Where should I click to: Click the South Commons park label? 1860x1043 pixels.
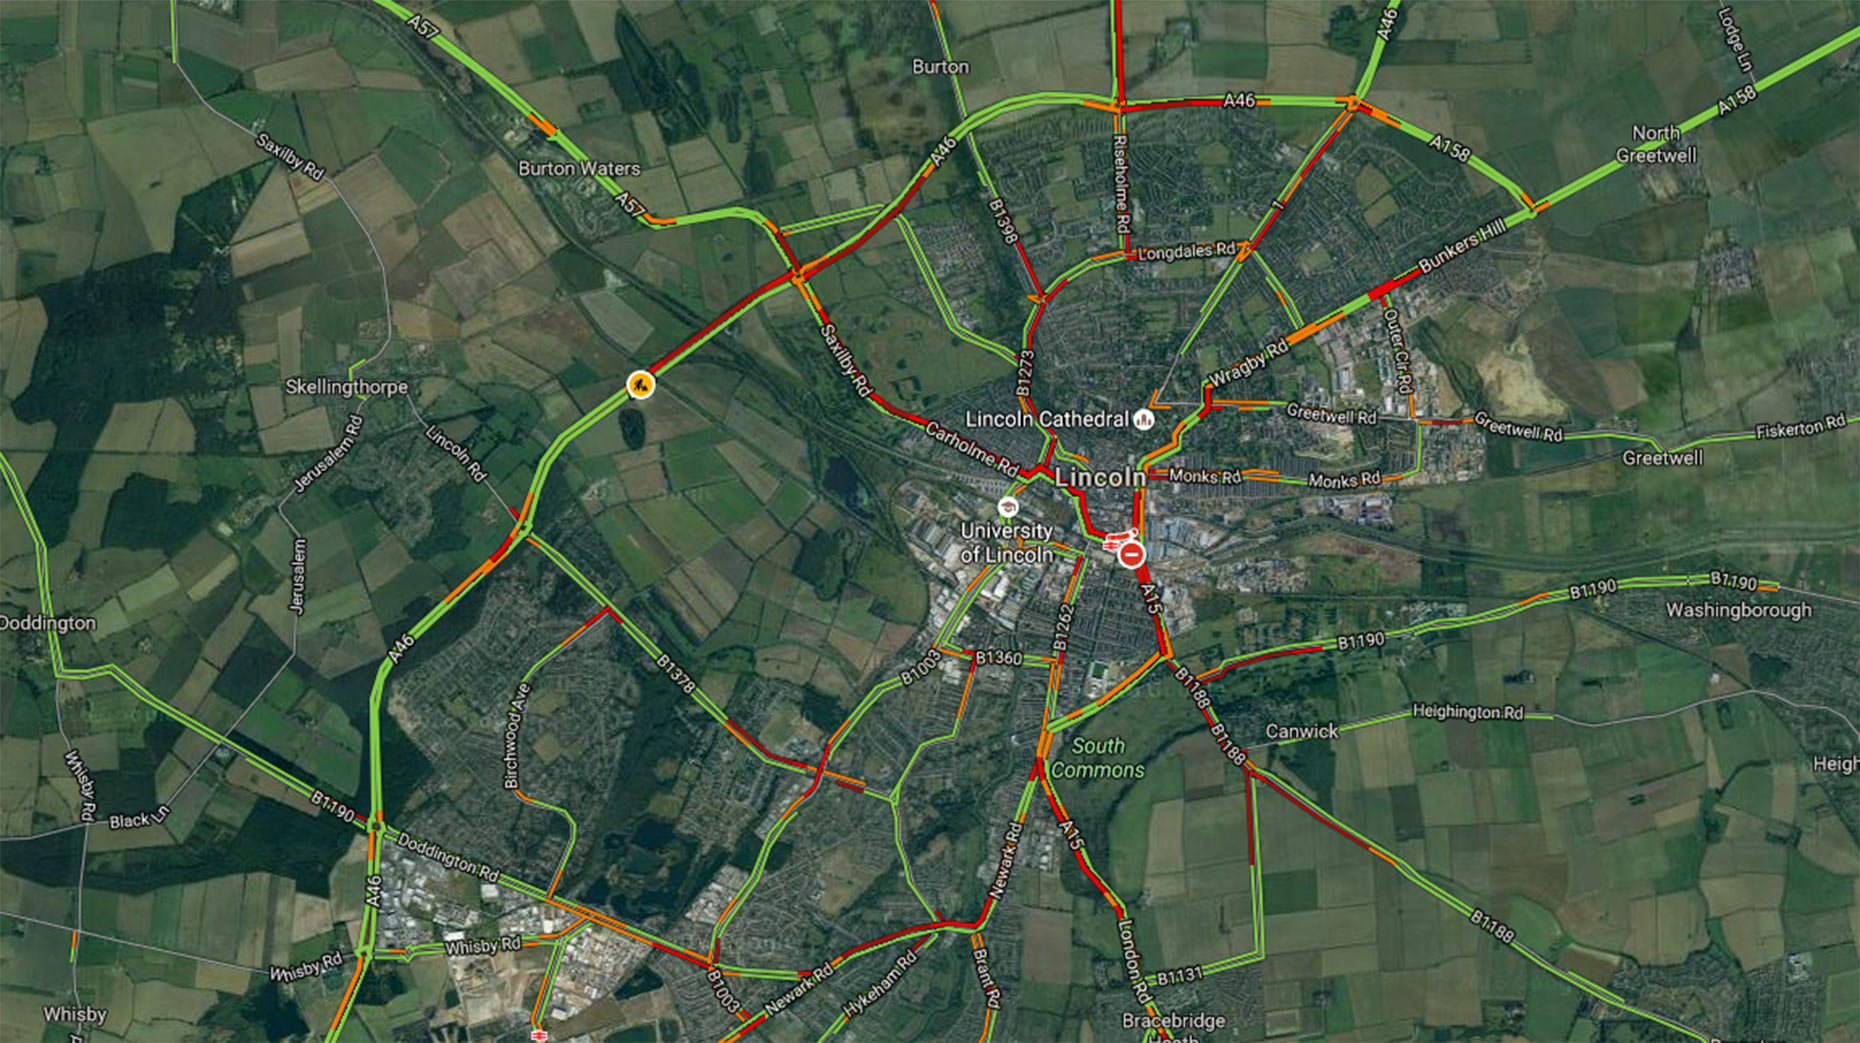[x=1097, y=758]
